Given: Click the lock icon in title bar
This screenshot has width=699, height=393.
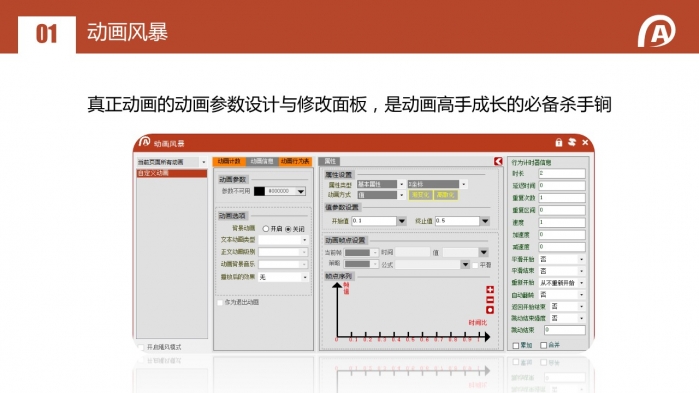Looking at the screenshot, I should click(559, 143).
